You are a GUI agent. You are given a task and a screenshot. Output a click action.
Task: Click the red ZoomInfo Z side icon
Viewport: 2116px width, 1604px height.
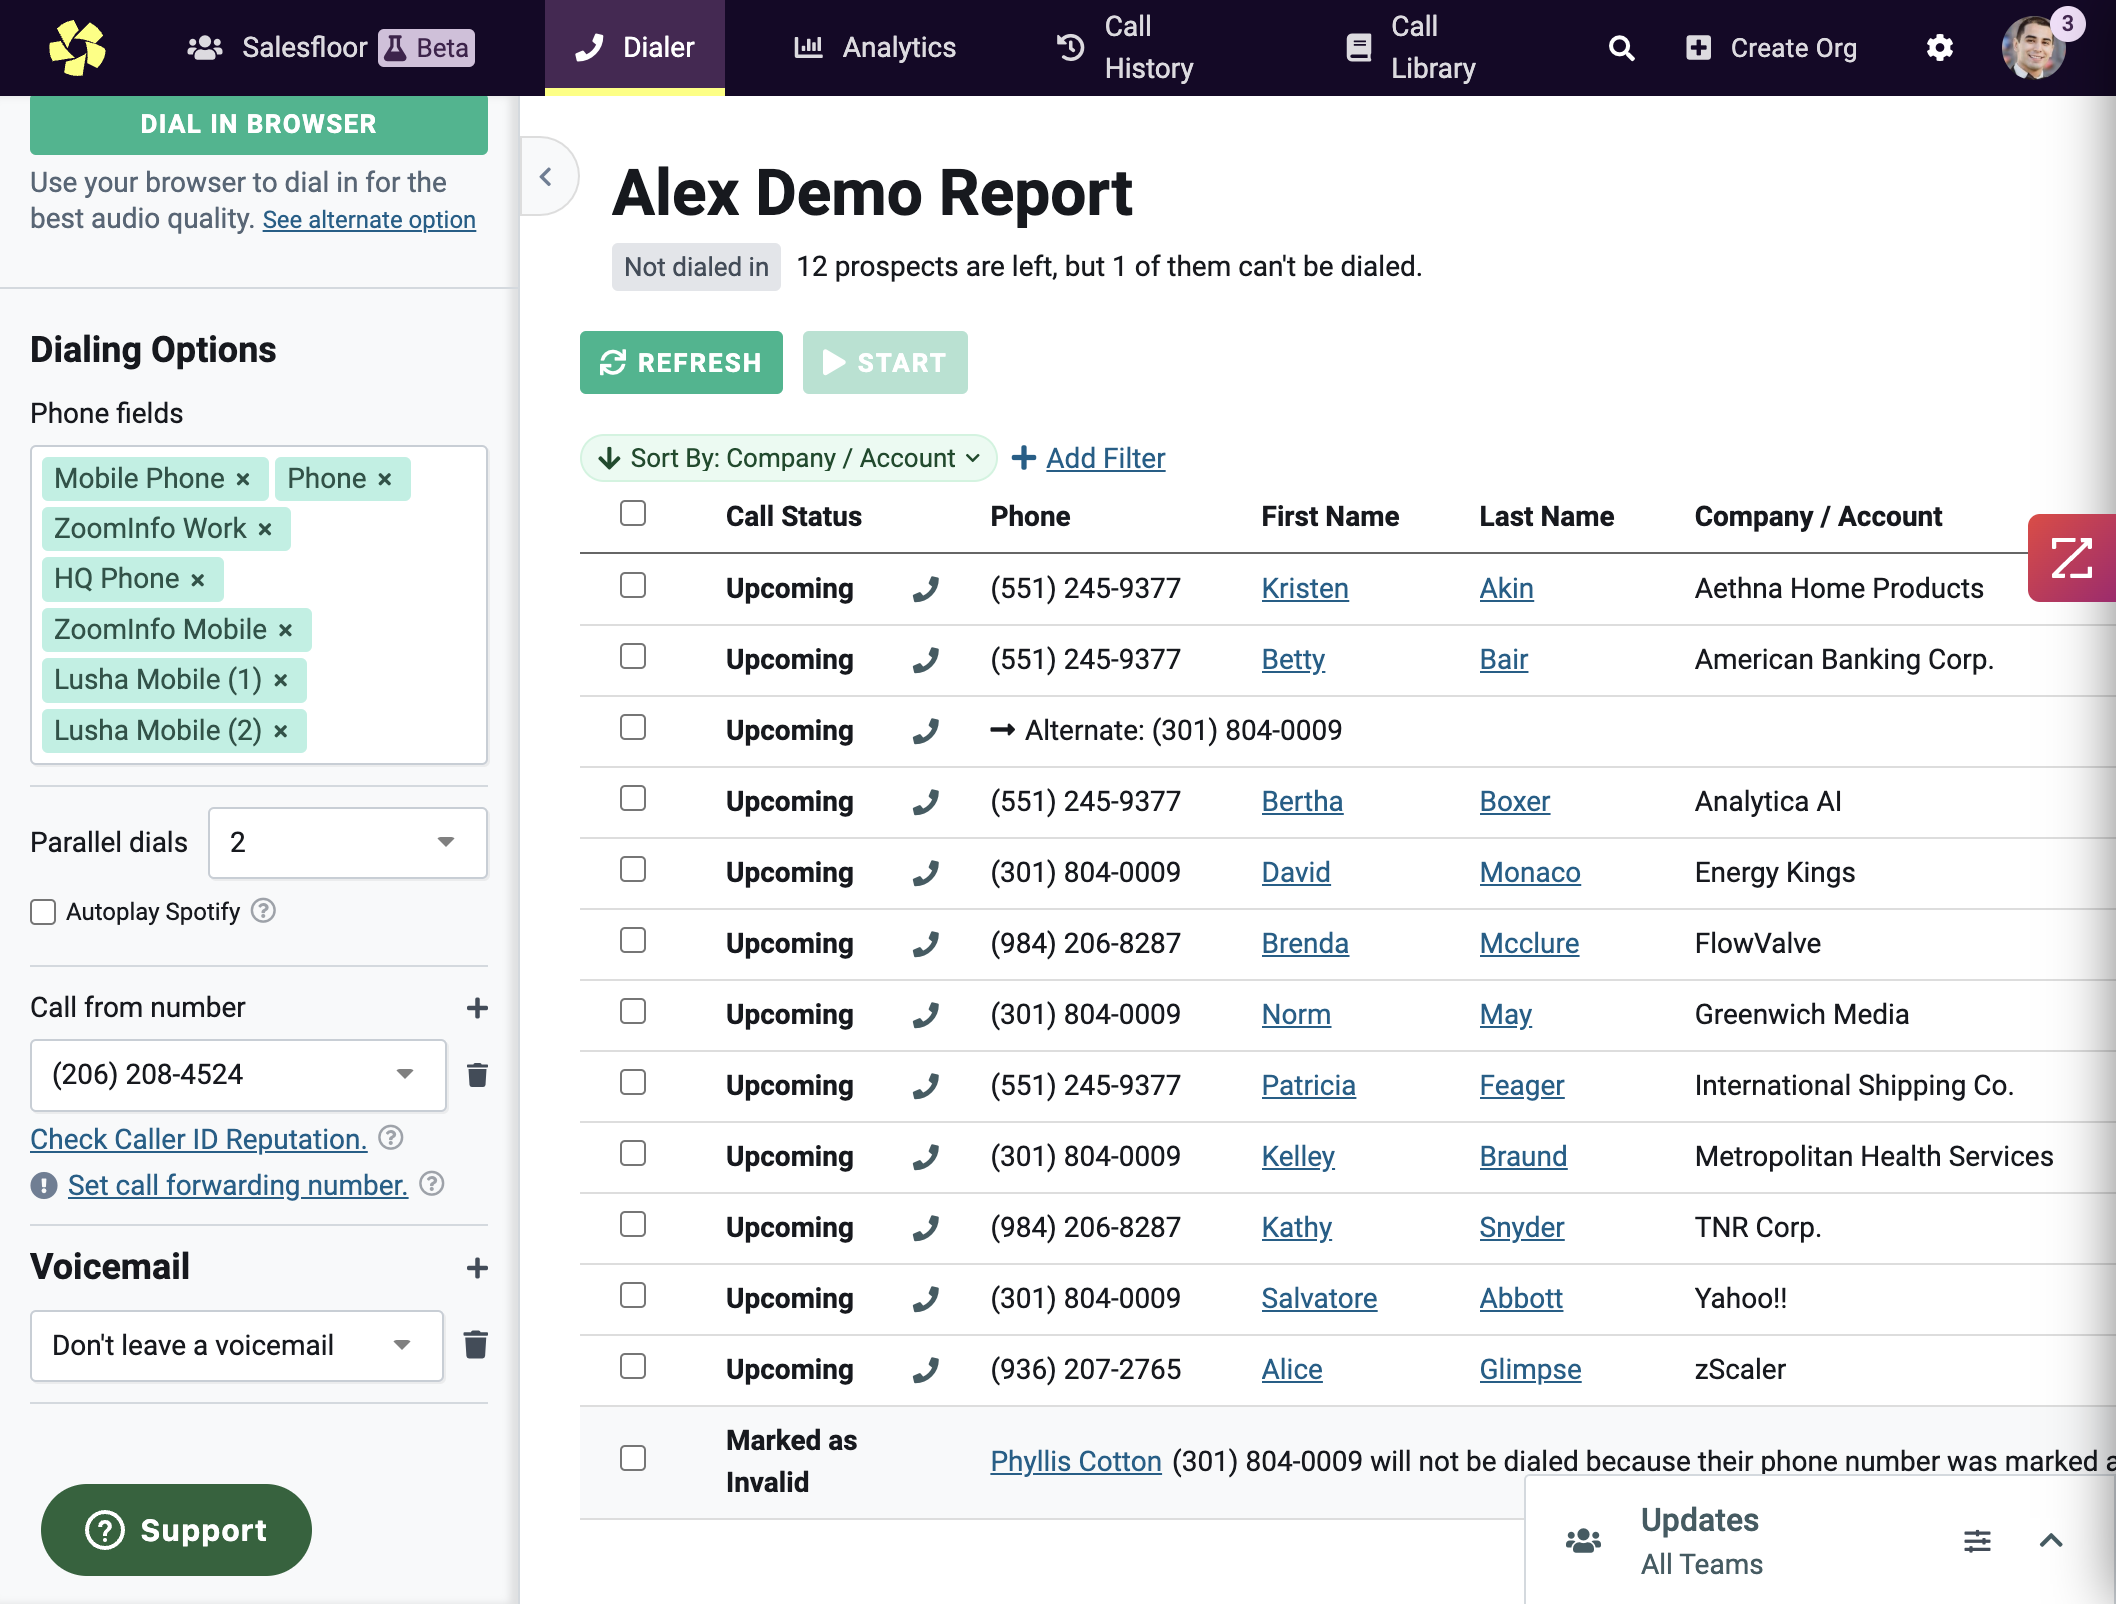click(x=2071, y=558)
